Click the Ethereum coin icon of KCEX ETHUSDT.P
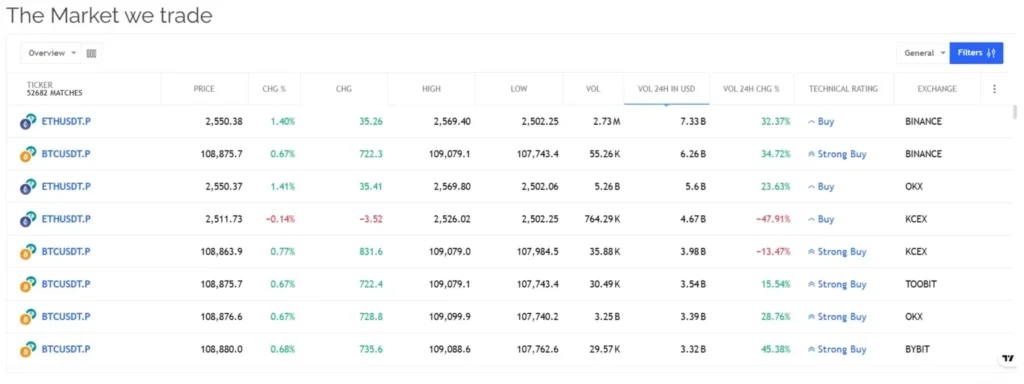This screenshot has width=1024, height=384. pyautogui.click(x=27, y=219)
